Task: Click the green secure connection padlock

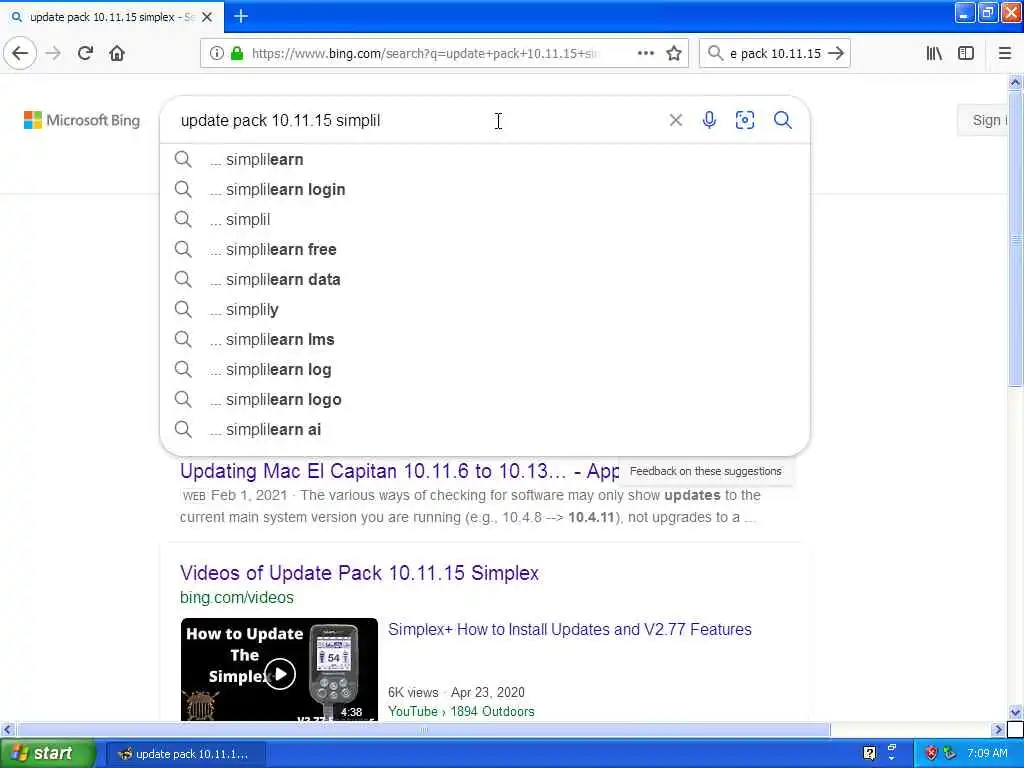Action: (237, 54)
